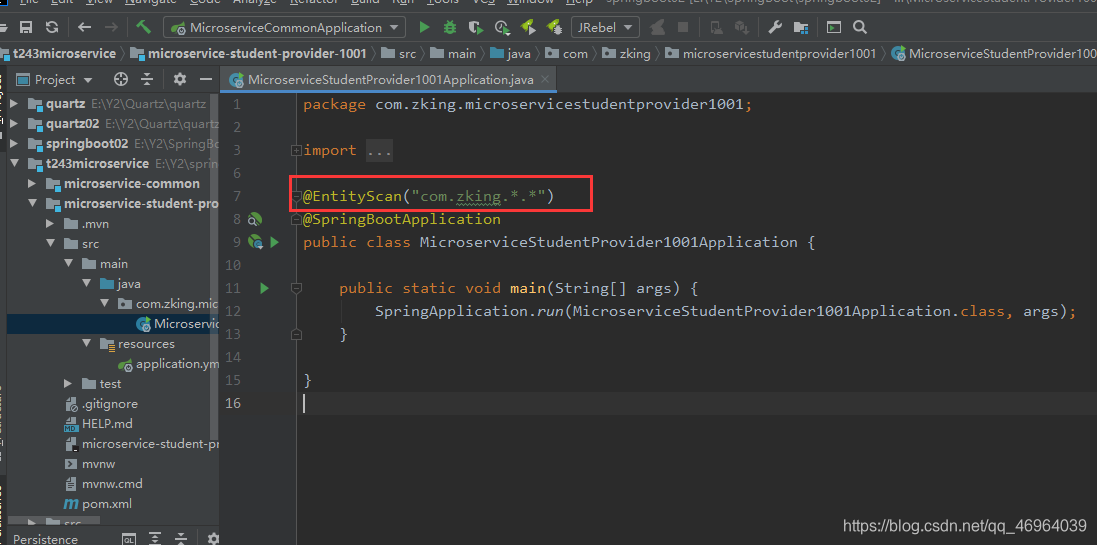Screen dimensions: 1097x545
Task: Navigate back with the left arrow
Action: [85, 28]
